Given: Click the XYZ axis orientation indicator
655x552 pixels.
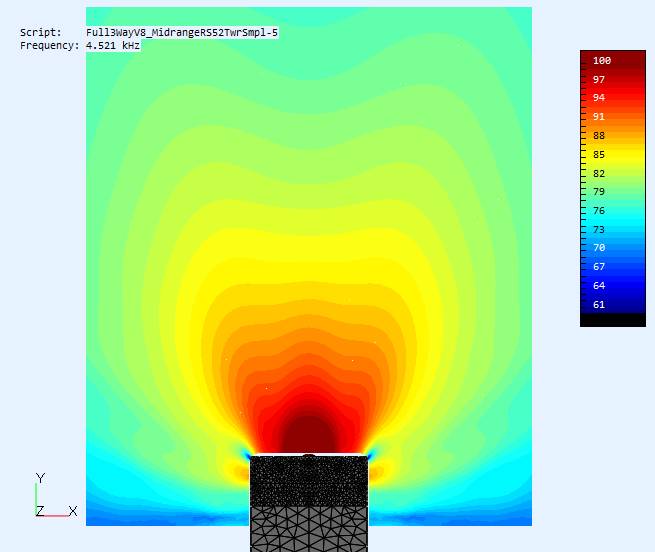Looking at the screenshot, I should [56, 495].
